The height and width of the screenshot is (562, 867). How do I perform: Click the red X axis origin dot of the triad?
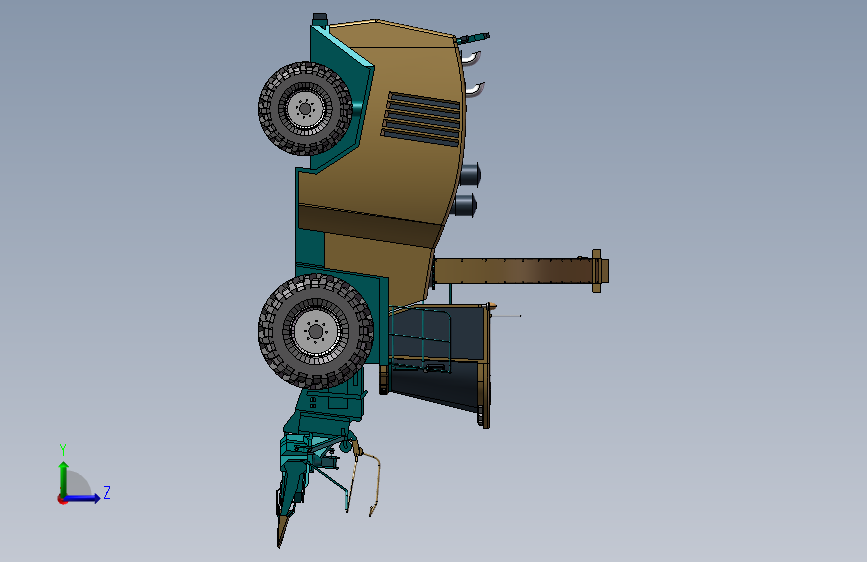tap(62, 499)
